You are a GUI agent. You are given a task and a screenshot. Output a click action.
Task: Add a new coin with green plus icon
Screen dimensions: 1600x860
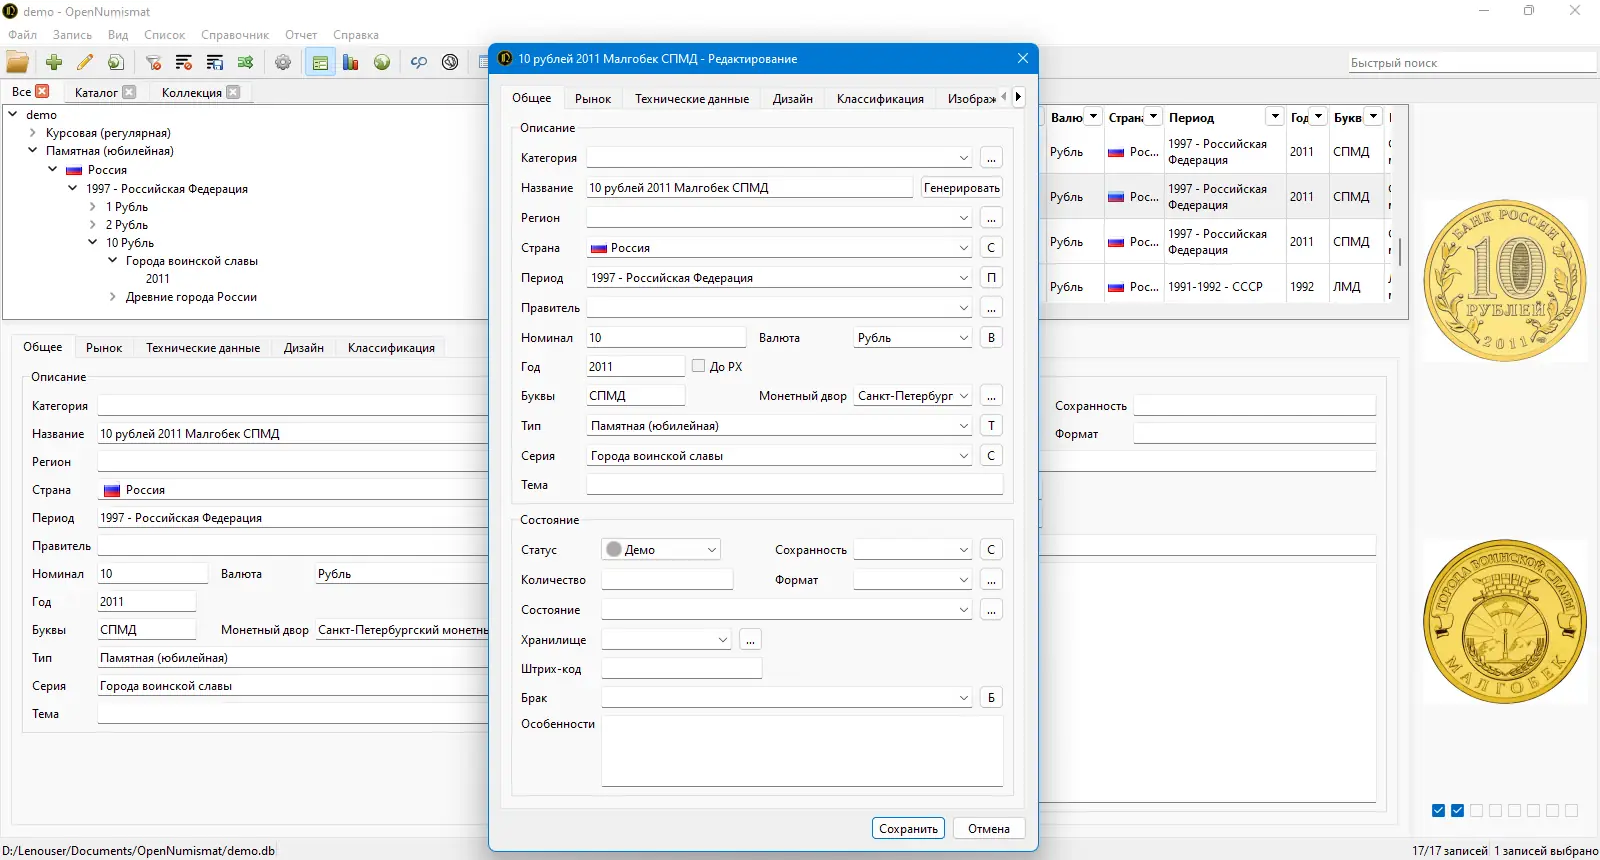pyautogui.click(x=54, y=62)
